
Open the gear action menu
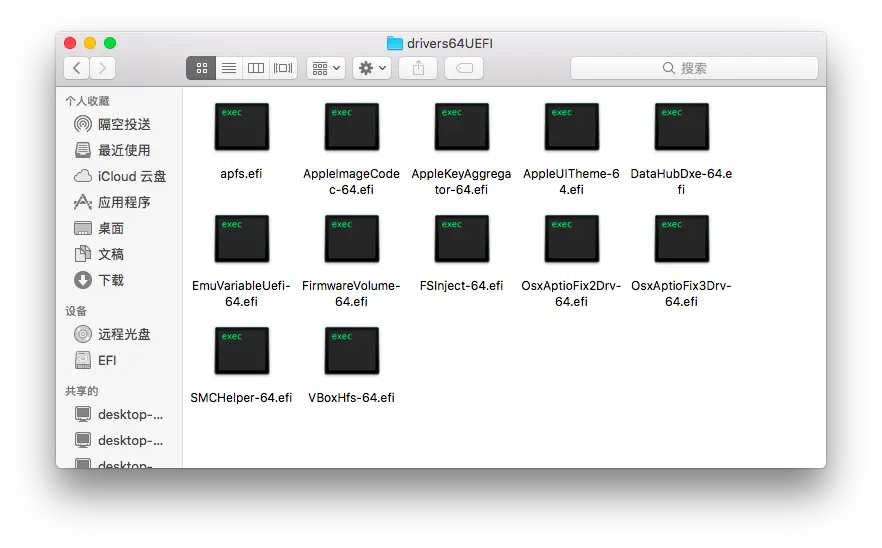pos(372,68)
